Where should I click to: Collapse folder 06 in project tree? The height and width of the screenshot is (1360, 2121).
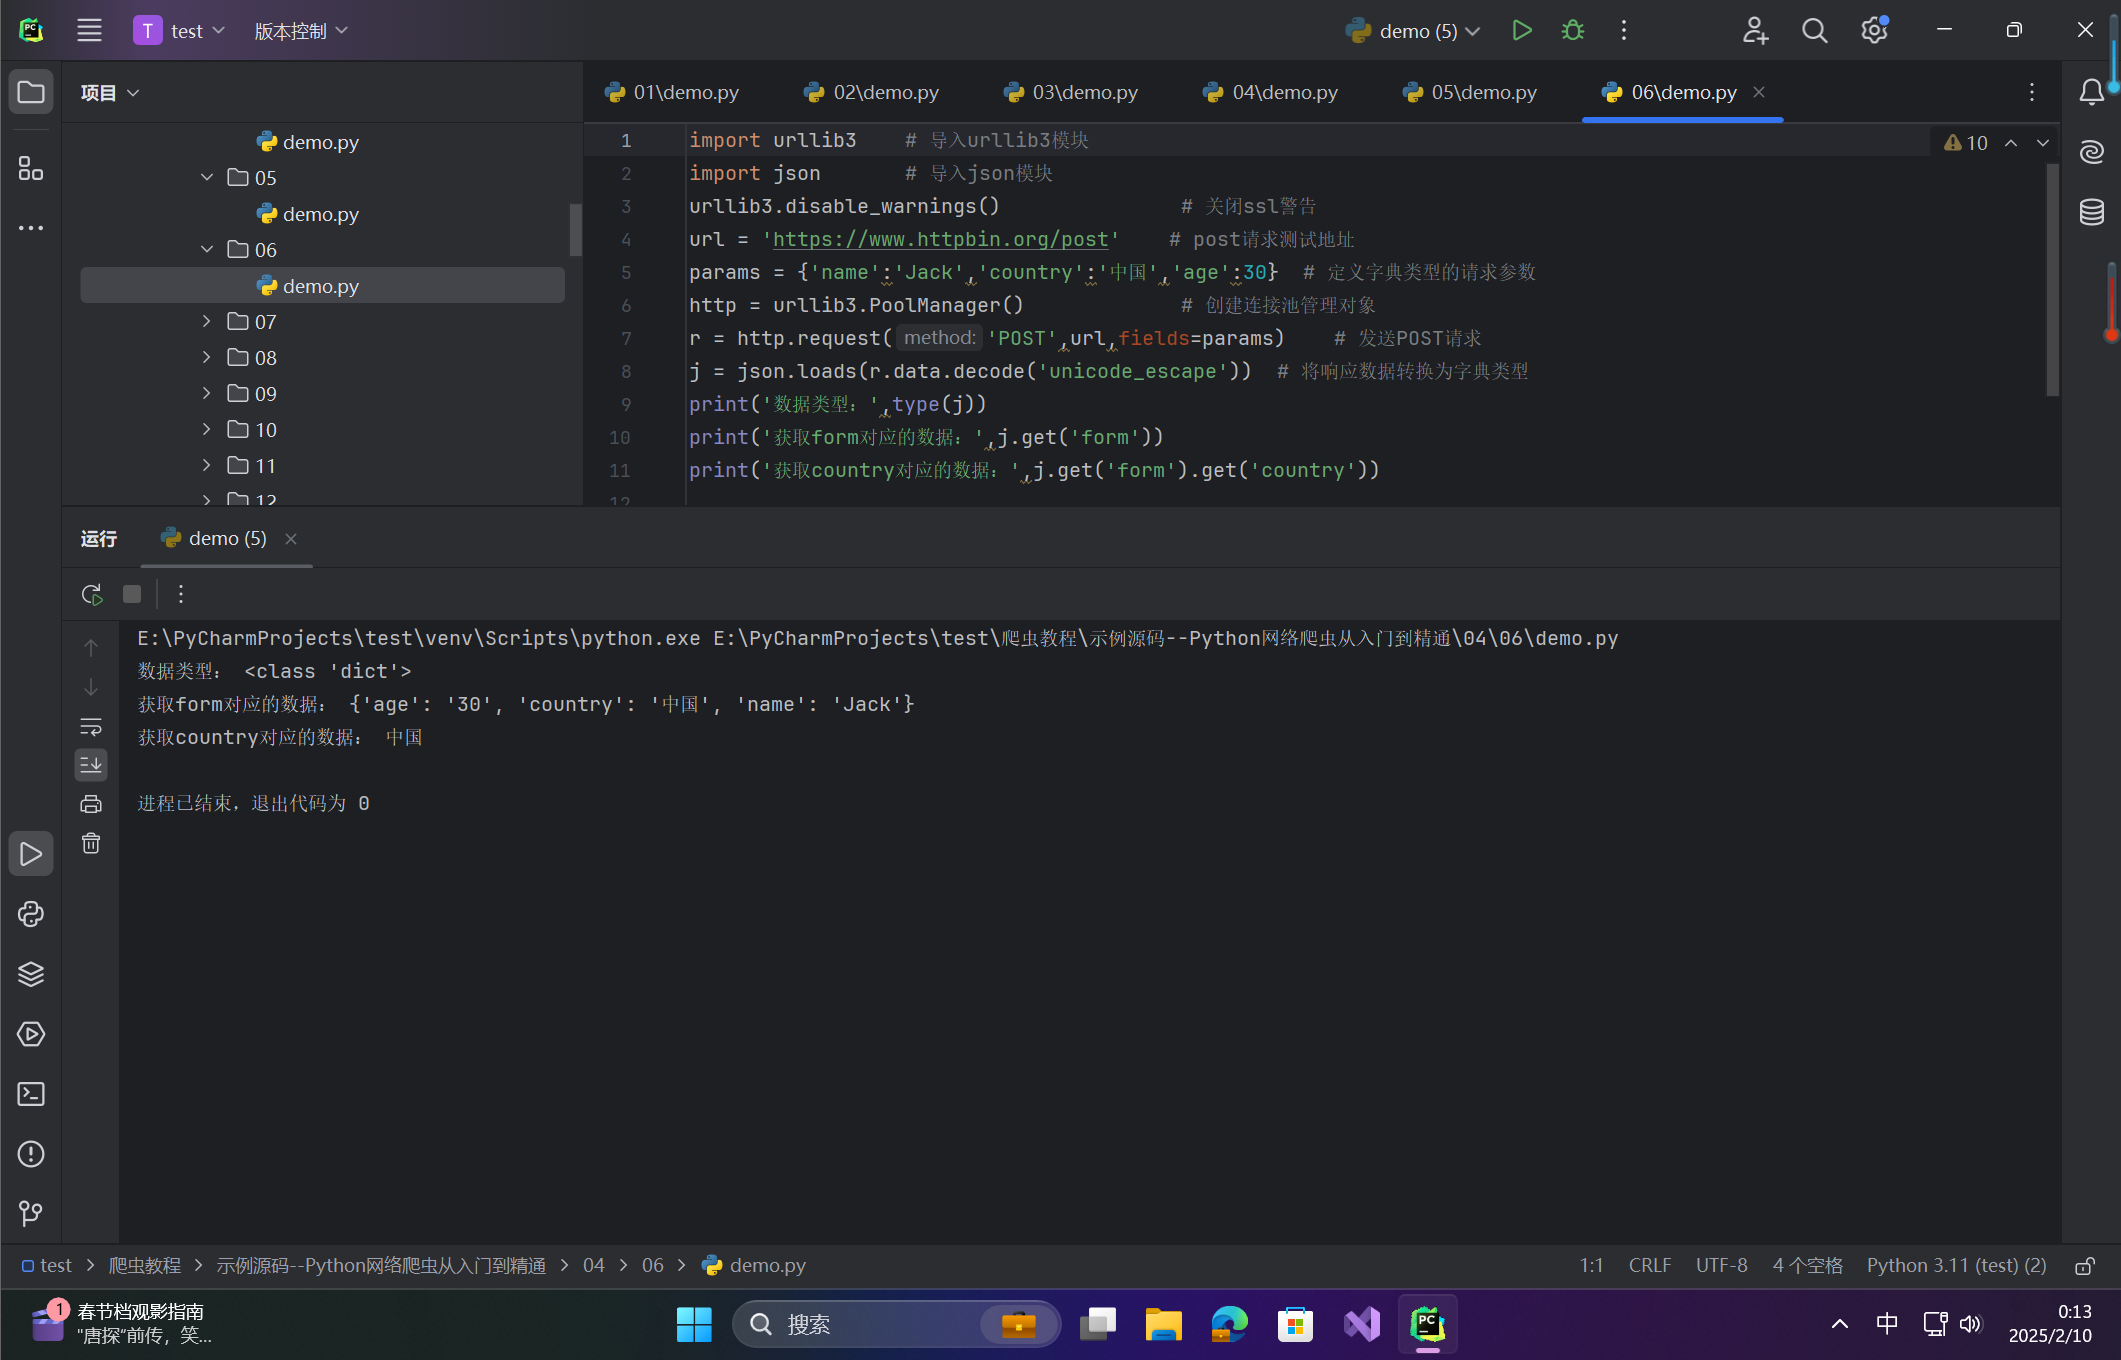tap(207, 250)
